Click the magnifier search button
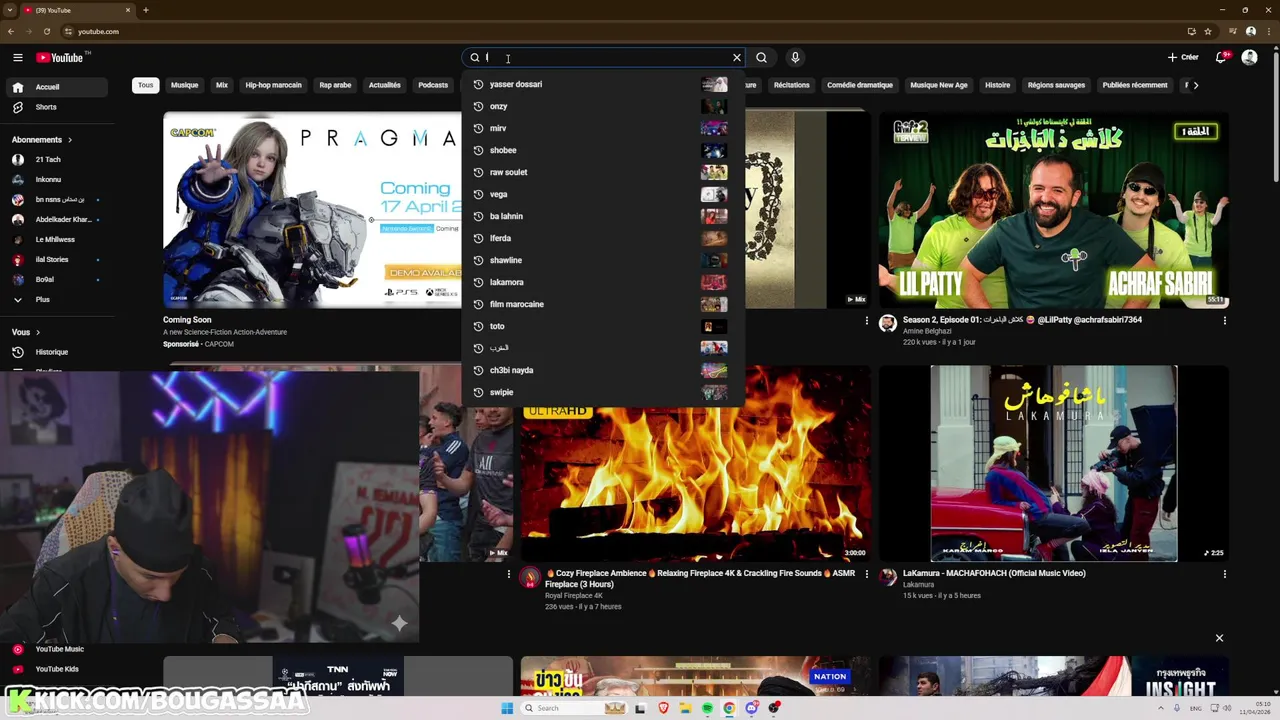The width and height of the screenshot is (1280, 720). click(761, 57)
